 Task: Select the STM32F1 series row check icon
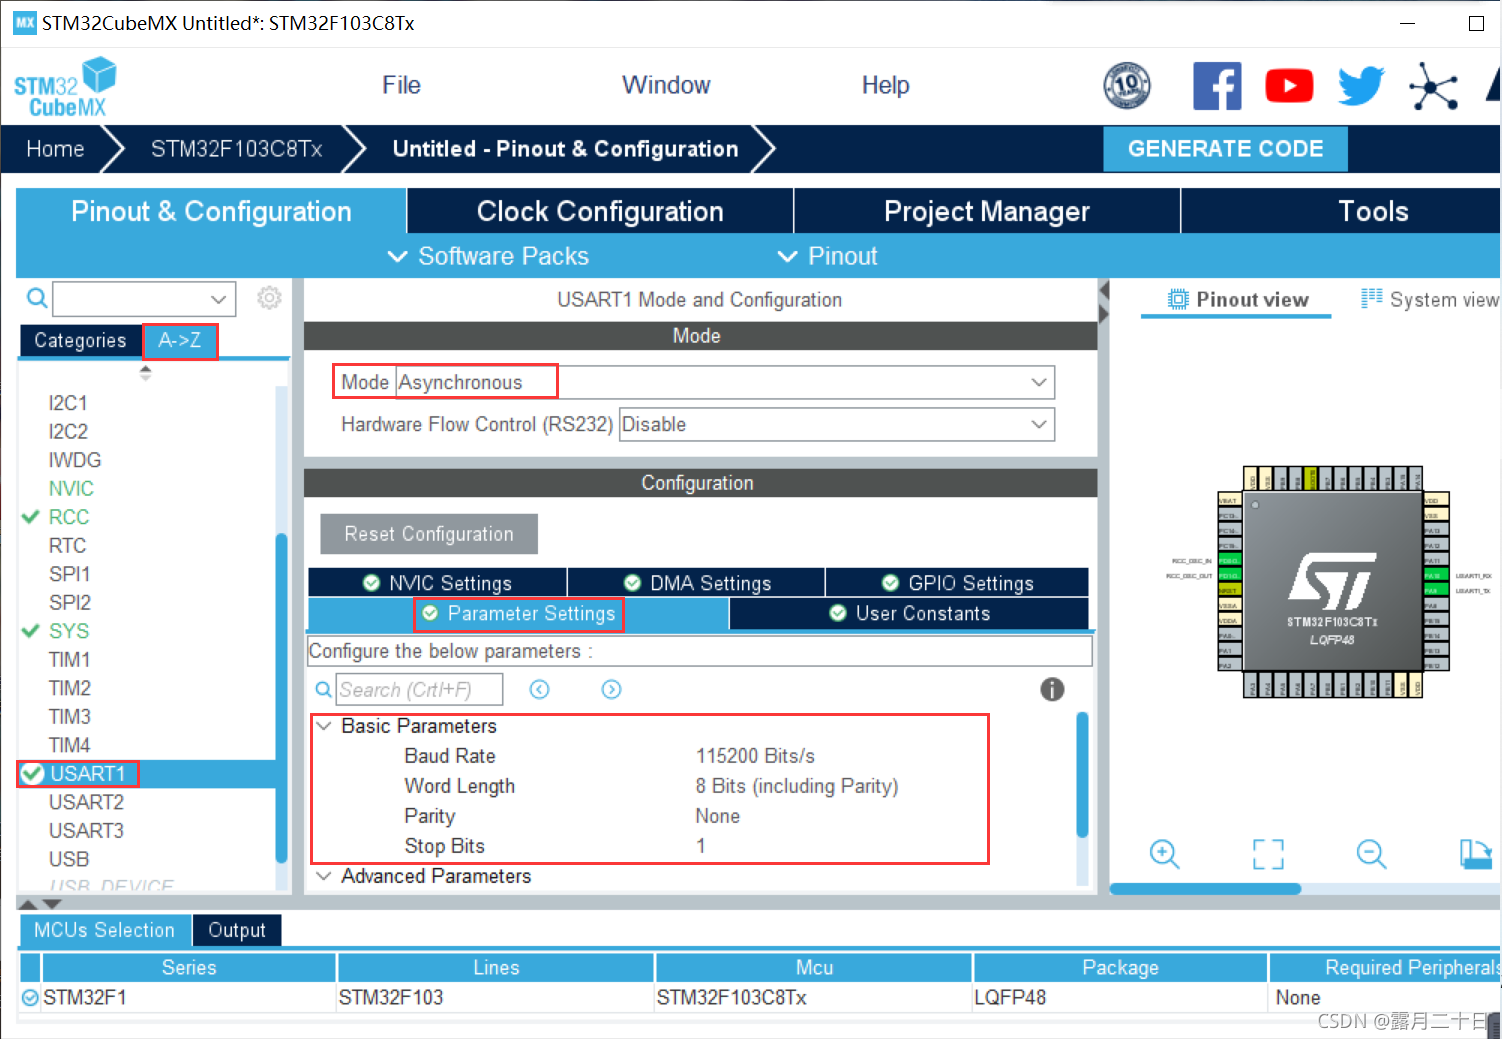point(30,997)
